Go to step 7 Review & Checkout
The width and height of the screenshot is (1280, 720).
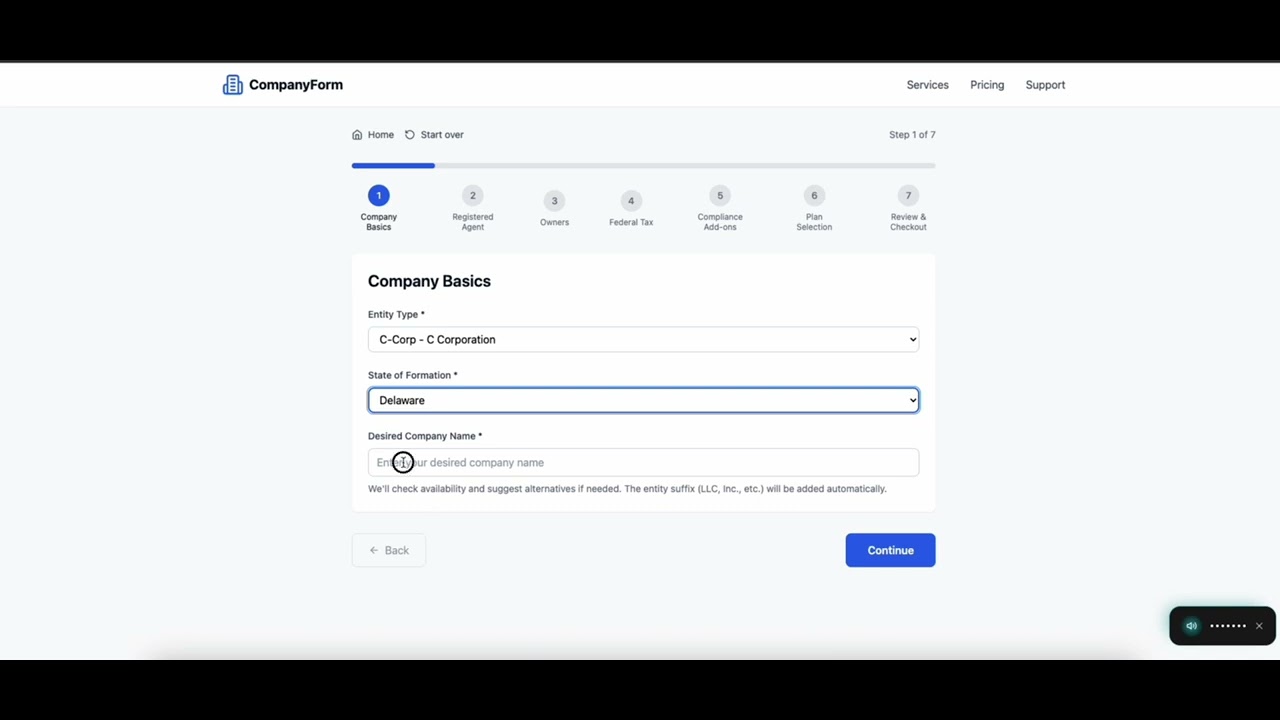[x=908, y=195]
